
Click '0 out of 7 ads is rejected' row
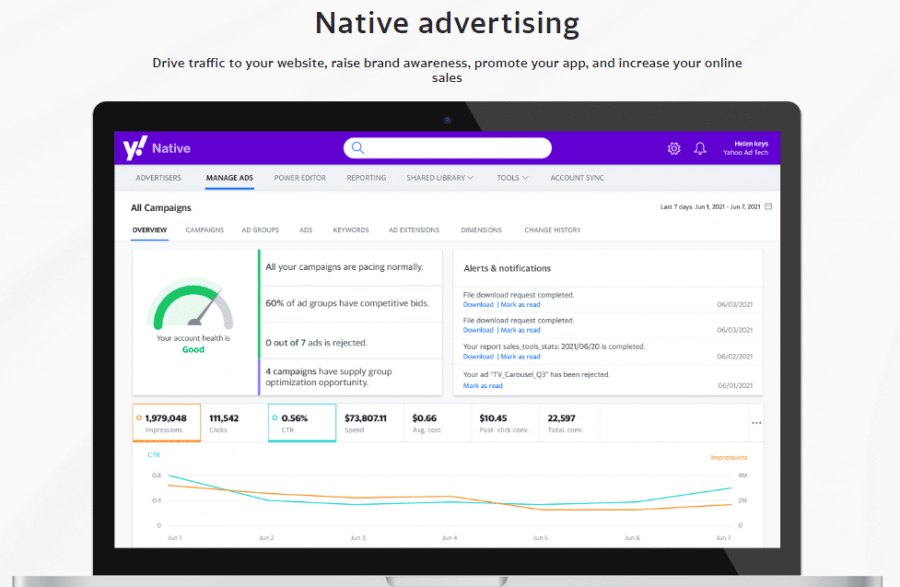click(x=351, y=342)
